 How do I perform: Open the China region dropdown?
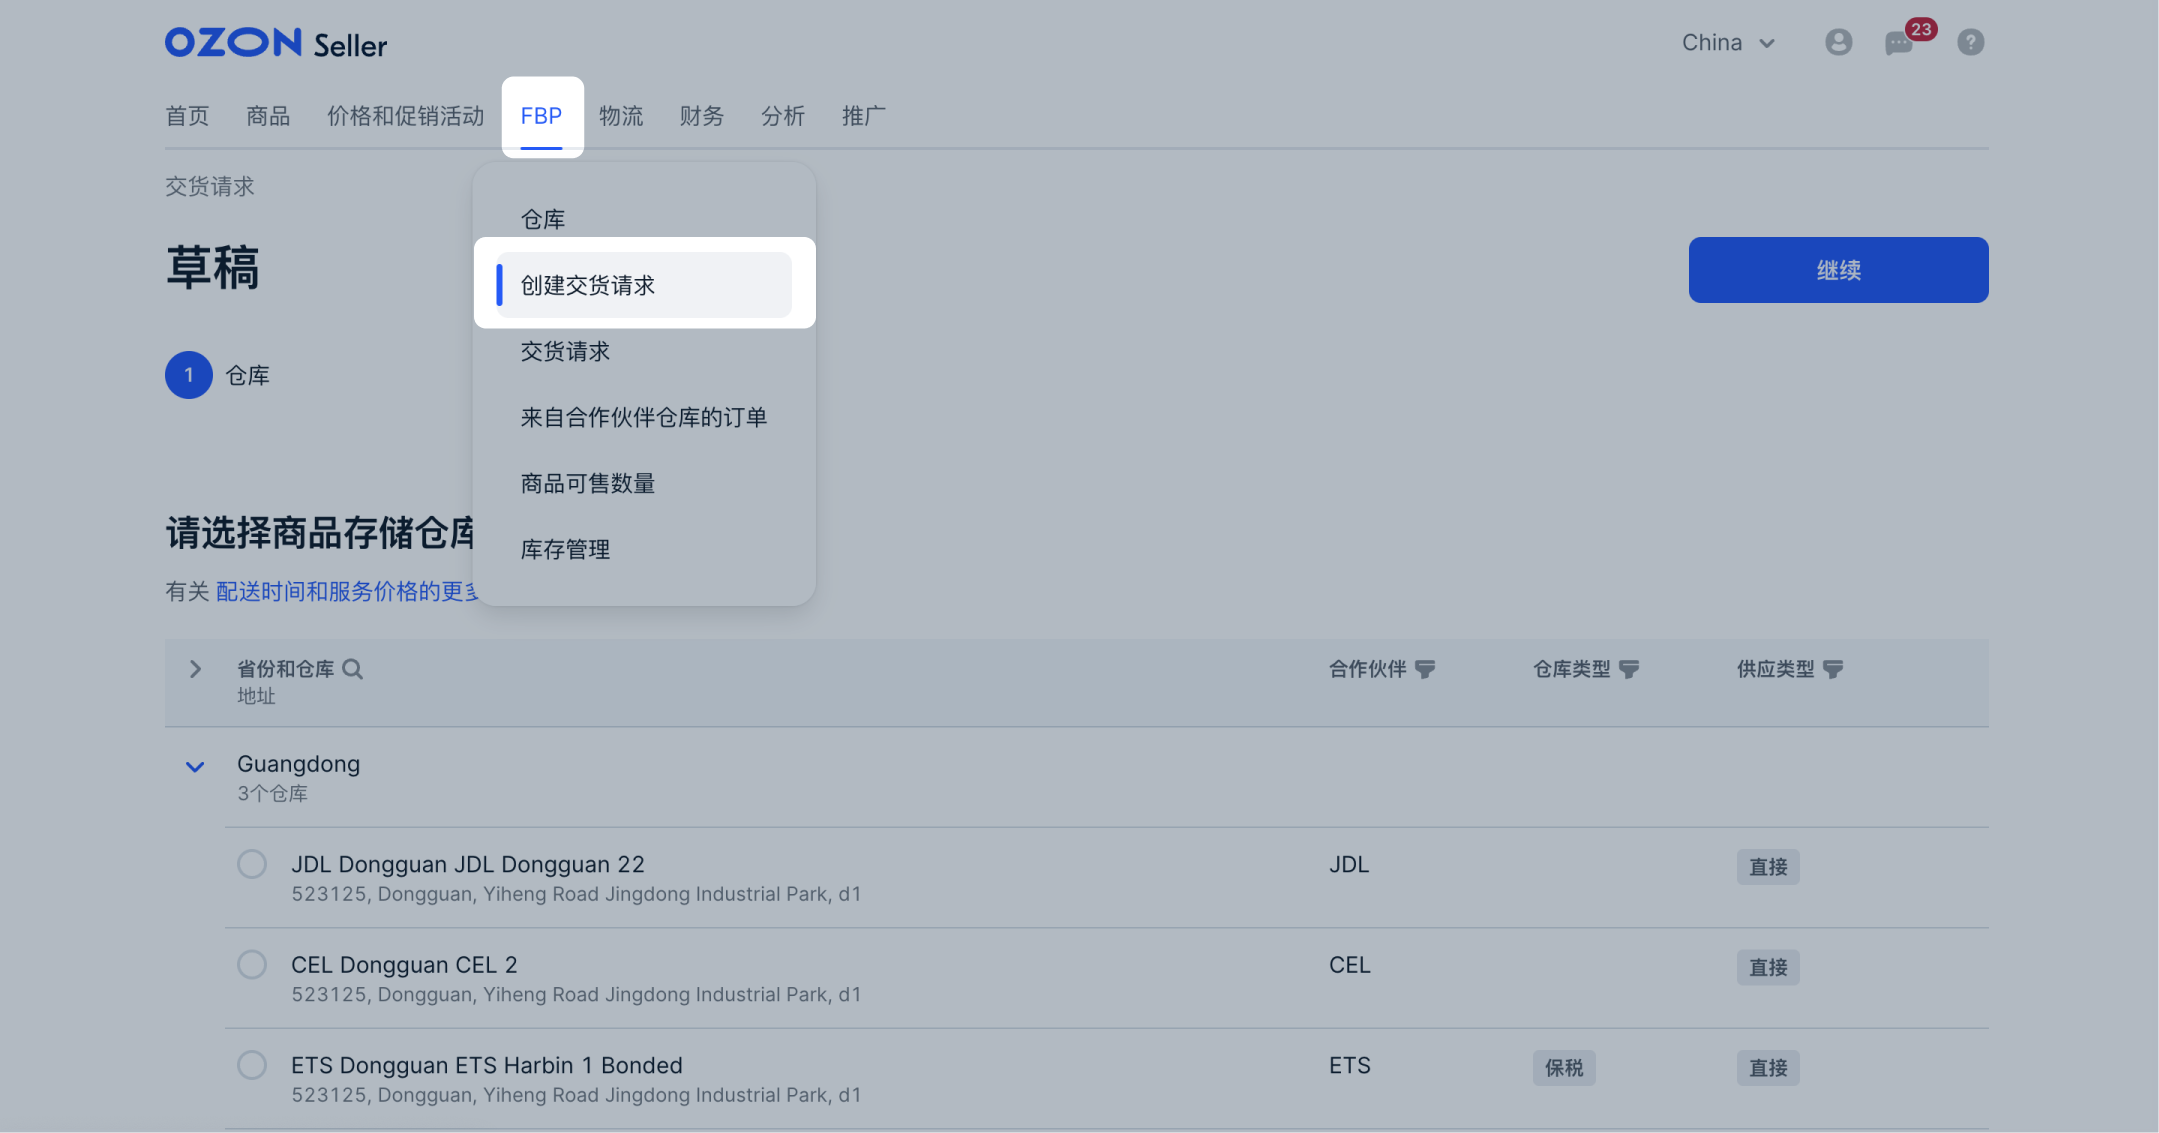point(1728,43)
